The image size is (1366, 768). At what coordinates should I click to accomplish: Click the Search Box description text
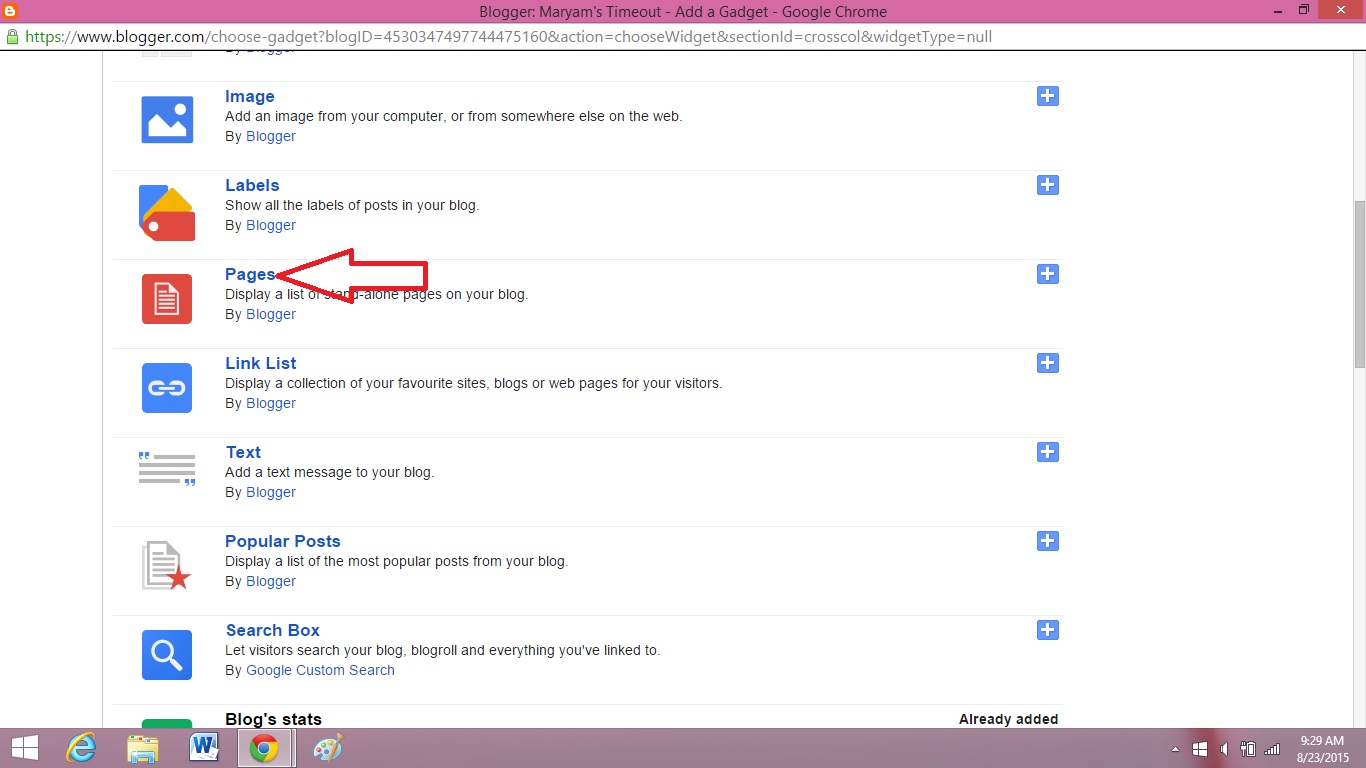pos(442,650)
